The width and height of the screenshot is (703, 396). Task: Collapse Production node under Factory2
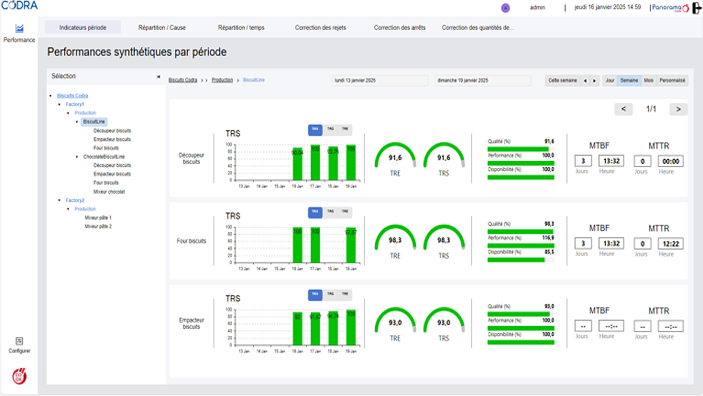(68, 209)
